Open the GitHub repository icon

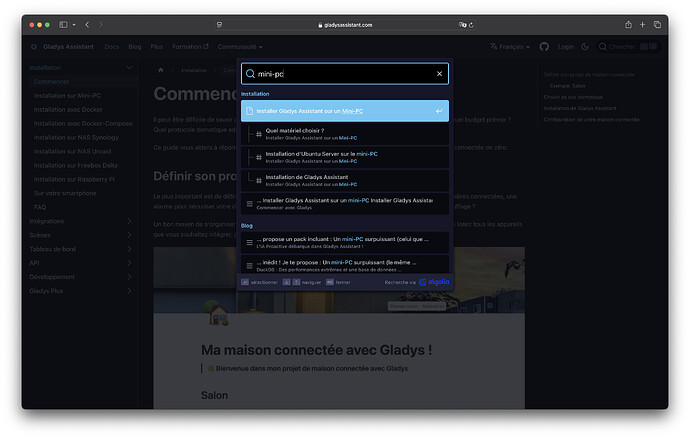point(544,47)
